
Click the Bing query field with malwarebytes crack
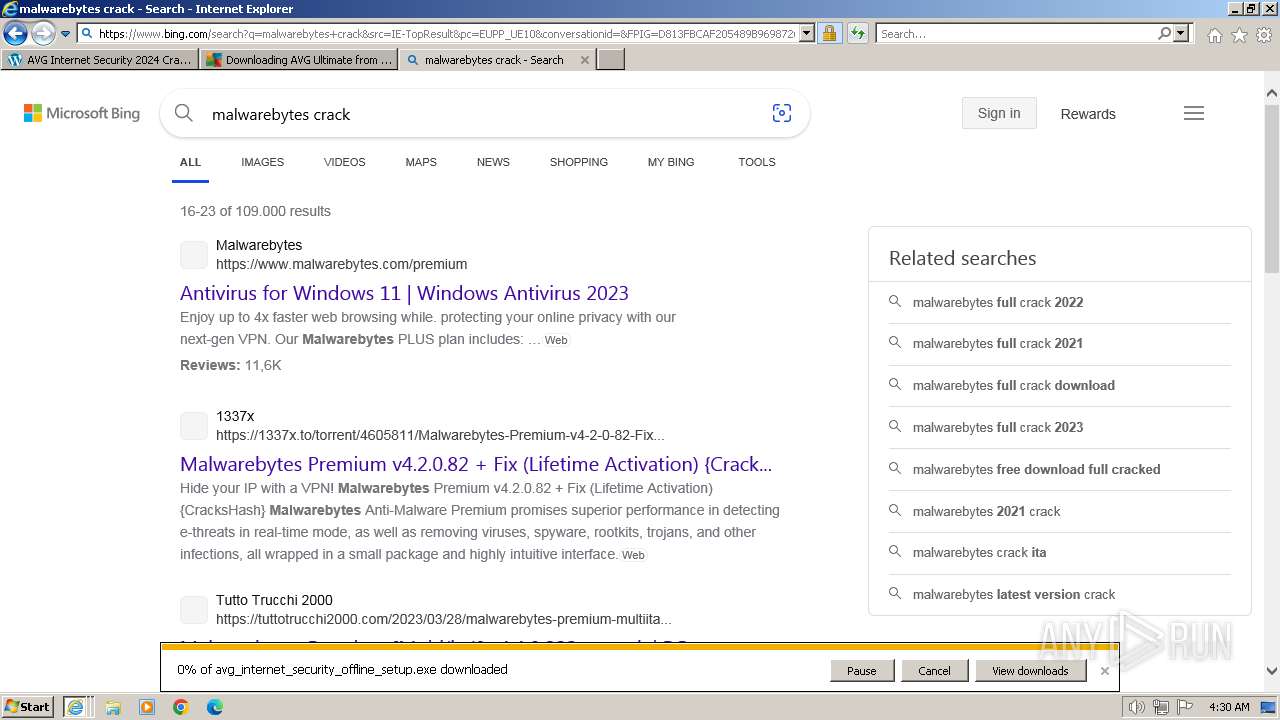point(480,114)
